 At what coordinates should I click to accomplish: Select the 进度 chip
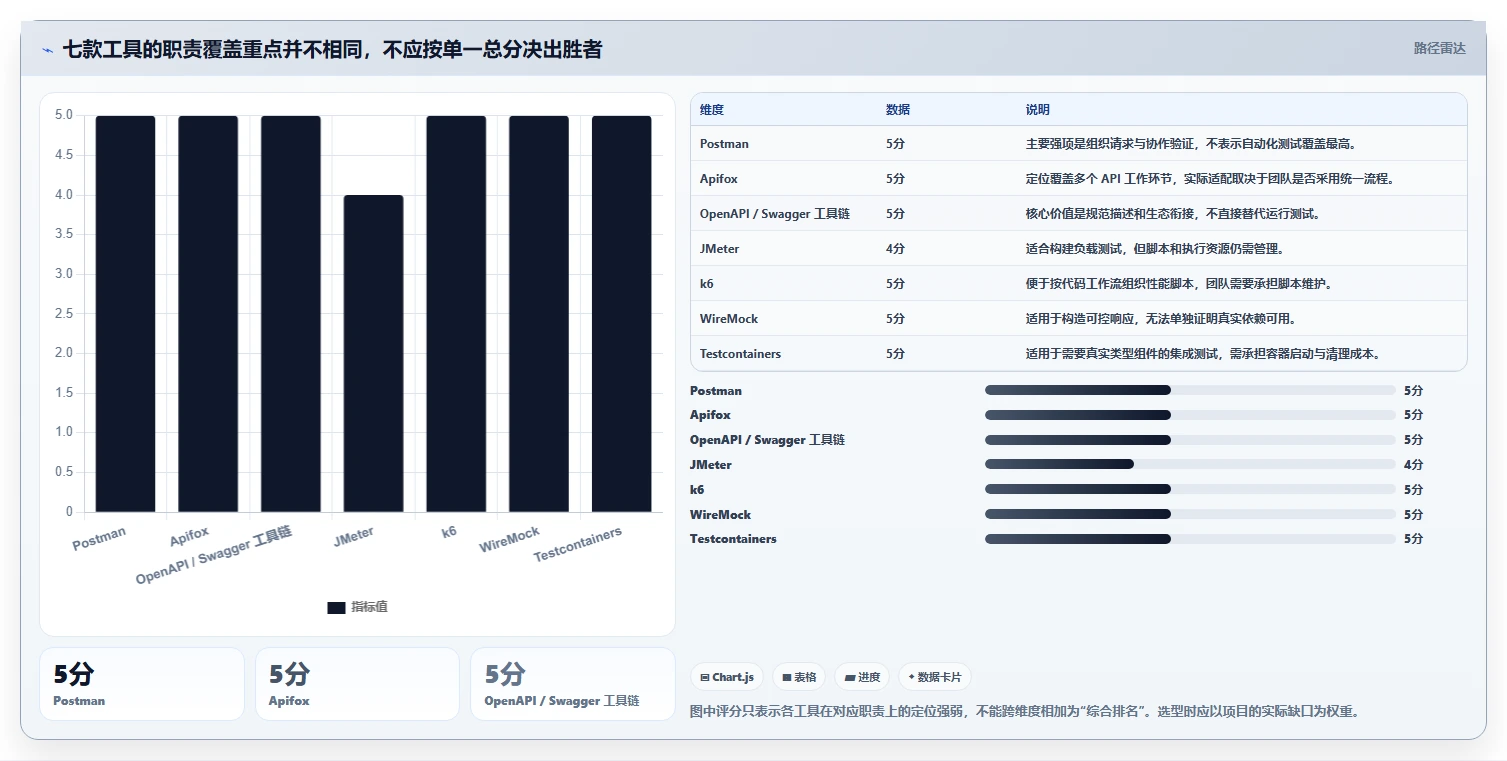862,677
